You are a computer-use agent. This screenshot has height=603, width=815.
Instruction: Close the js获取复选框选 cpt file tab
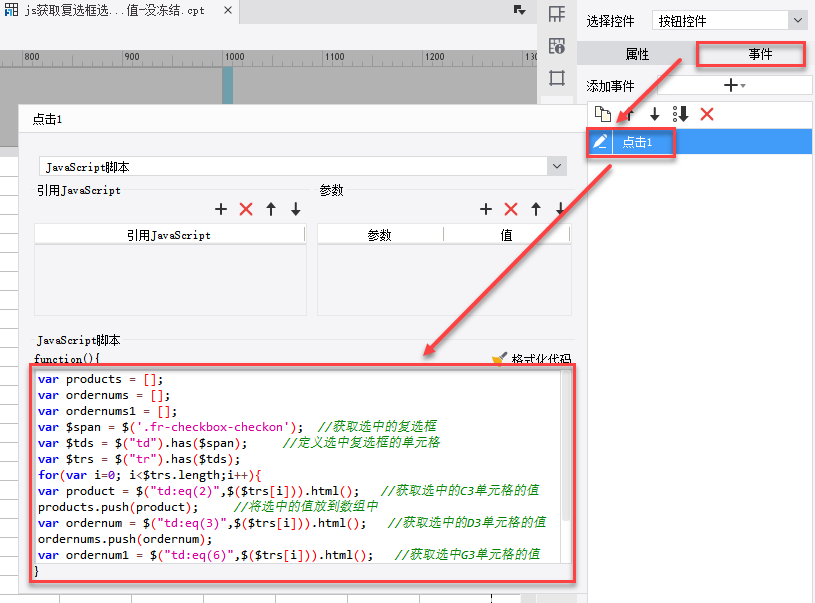[228, 10]
